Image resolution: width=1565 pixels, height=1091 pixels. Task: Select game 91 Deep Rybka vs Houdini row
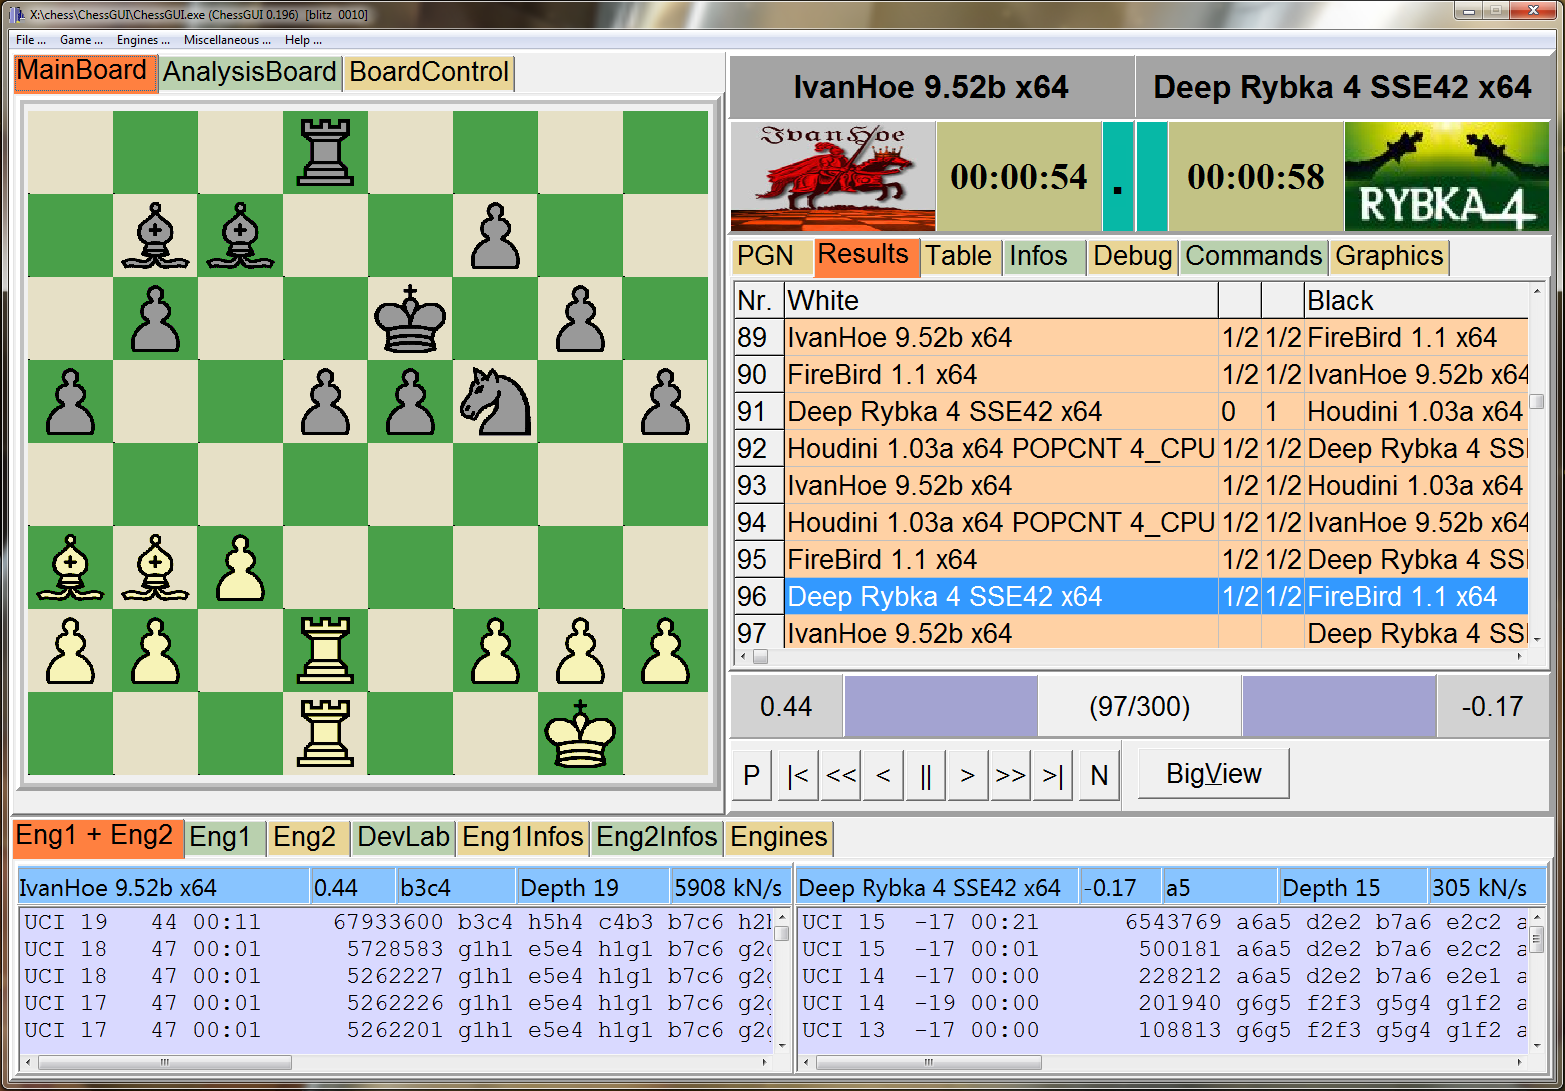pyautogui.click(x=1131, y=412)
